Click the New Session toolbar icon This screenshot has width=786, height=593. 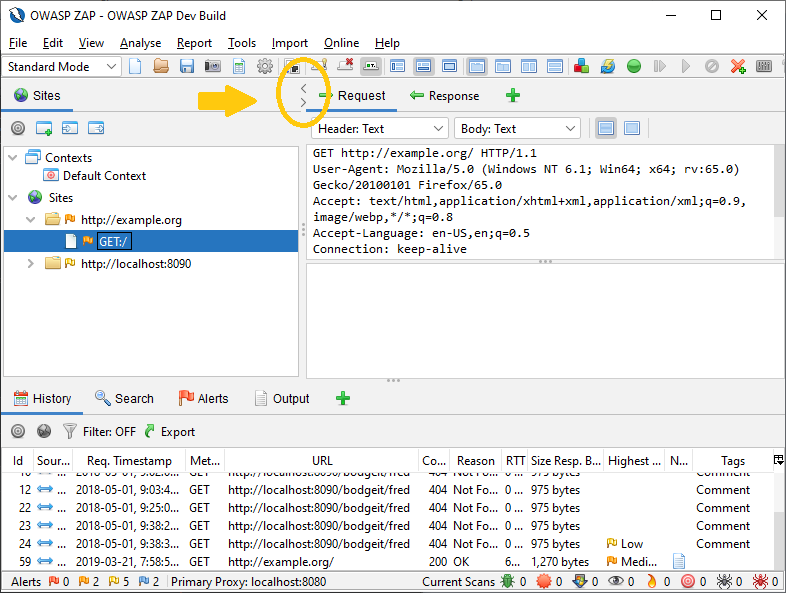(135, 67)
